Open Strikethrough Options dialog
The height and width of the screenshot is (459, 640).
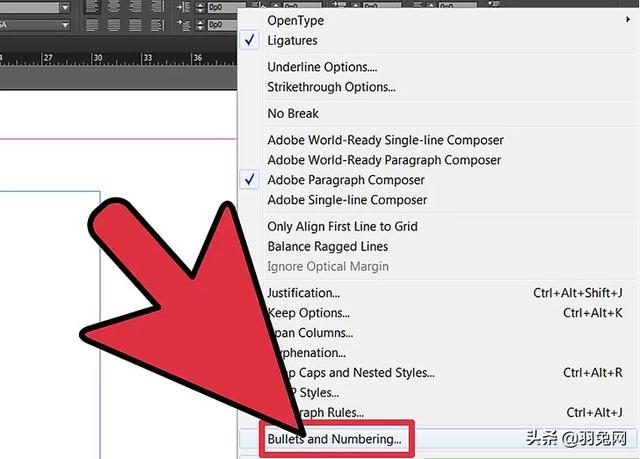(x=331, y=87)
